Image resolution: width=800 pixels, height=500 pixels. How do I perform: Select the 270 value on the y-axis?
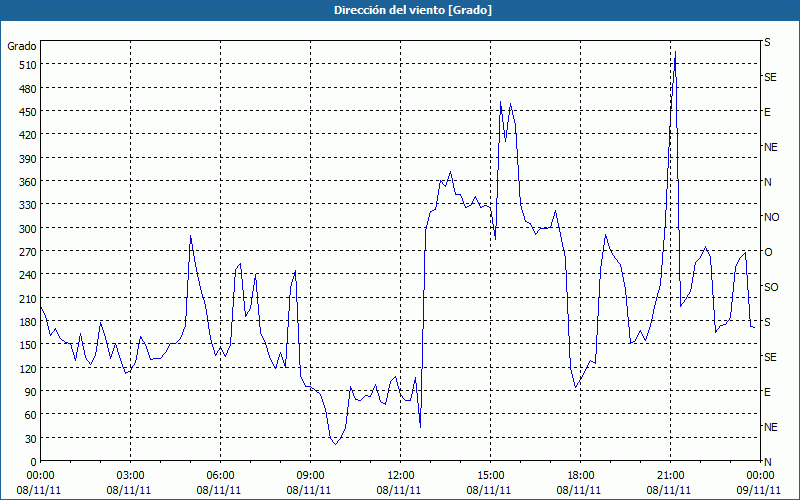[x=28, y=252]
